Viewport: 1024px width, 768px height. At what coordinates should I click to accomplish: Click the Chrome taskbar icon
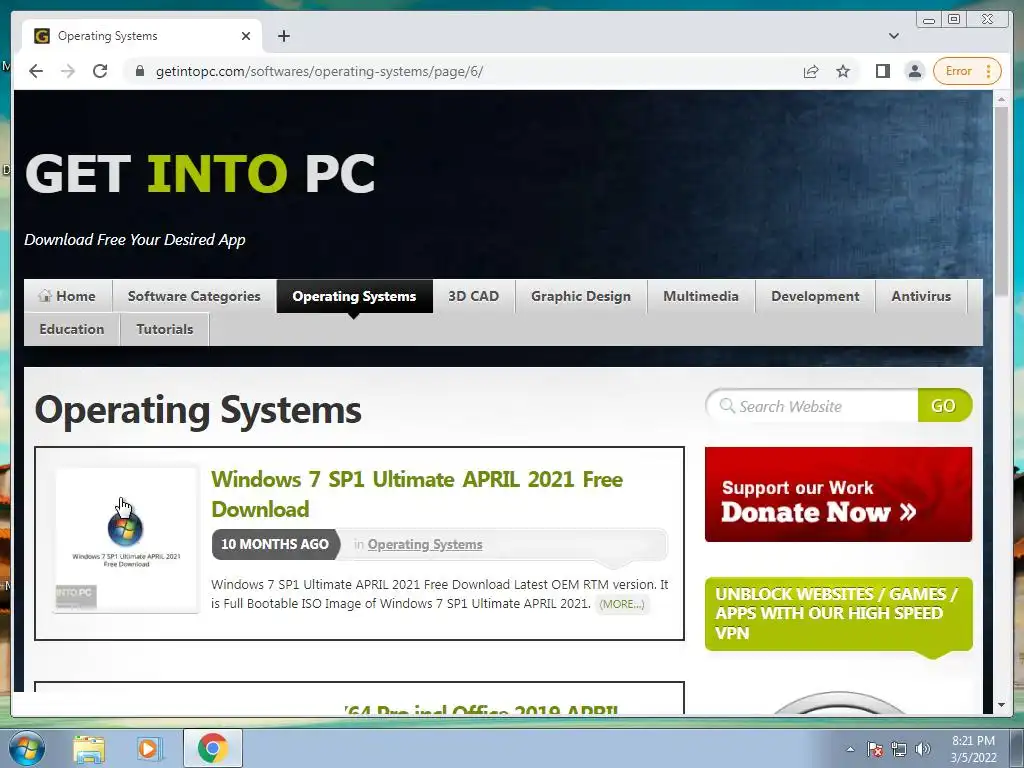pos(213,748)
